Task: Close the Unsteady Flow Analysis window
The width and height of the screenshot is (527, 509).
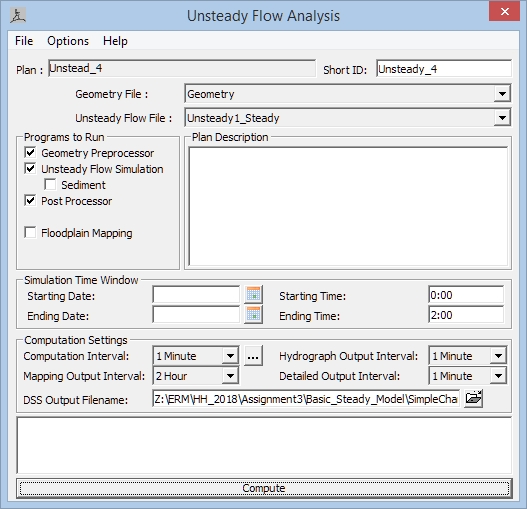Action: click(x=504, y=12)
